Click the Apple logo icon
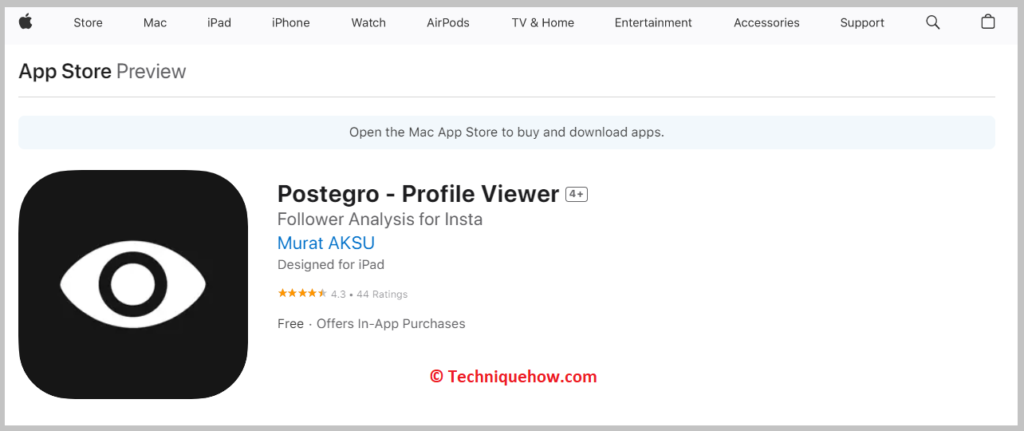Image resolution: width=1024 pixels, height=431 pixels. tap(25, 22)
